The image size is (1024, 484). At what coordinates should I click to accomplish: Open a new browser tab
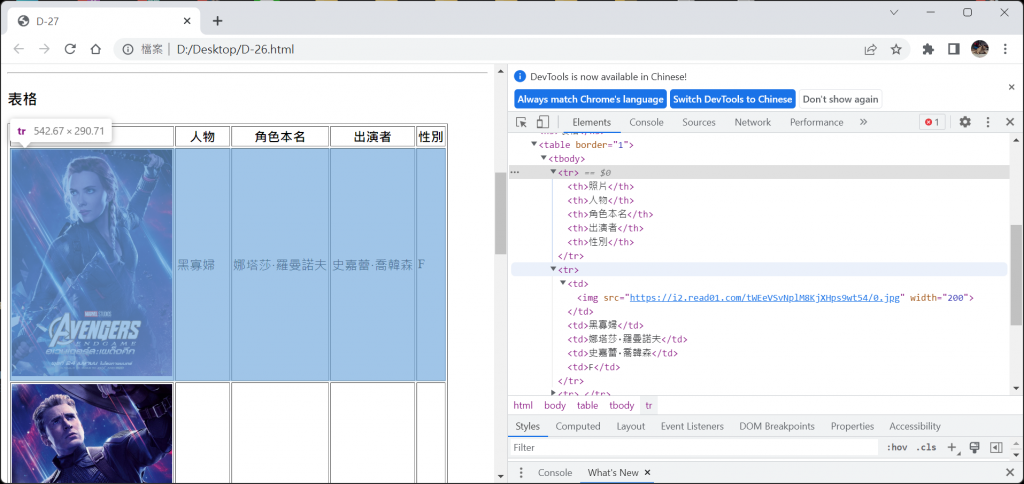tap(217, 21)
